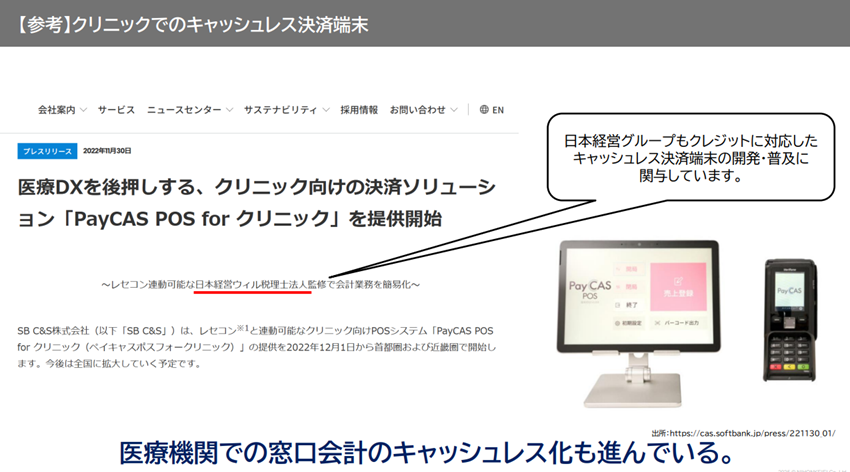Go to the 採用情報 page
This screenshot has height=472, width=850.
pyautogui.click(x=359, y=110)
